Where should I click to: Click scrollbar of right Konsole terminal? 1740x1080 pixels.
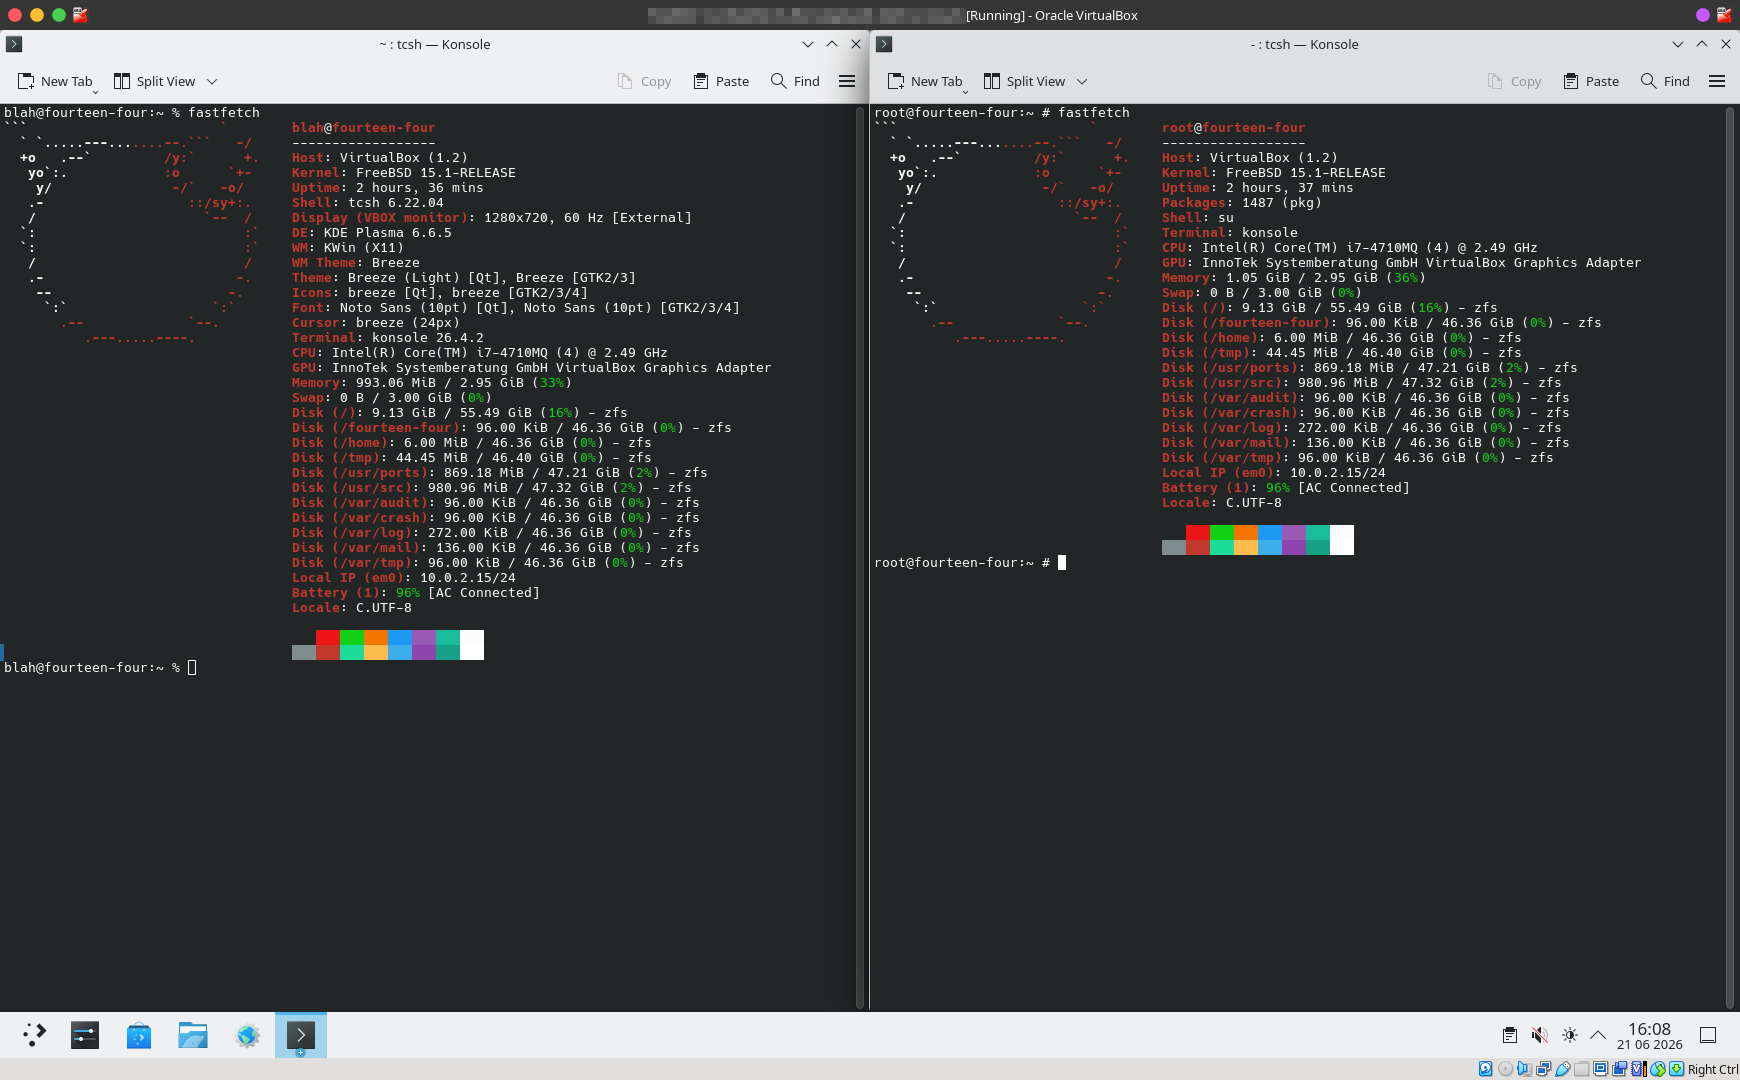pos(1730,557)
